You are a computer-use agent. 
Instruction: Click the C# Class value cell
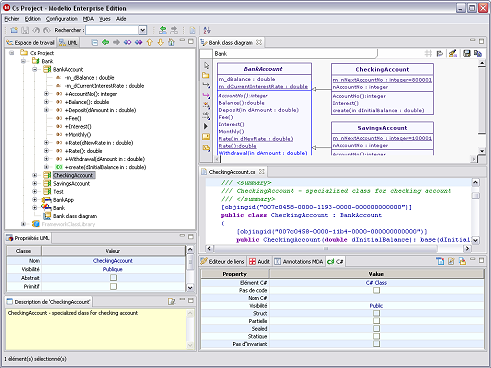(x=376, y=283)
